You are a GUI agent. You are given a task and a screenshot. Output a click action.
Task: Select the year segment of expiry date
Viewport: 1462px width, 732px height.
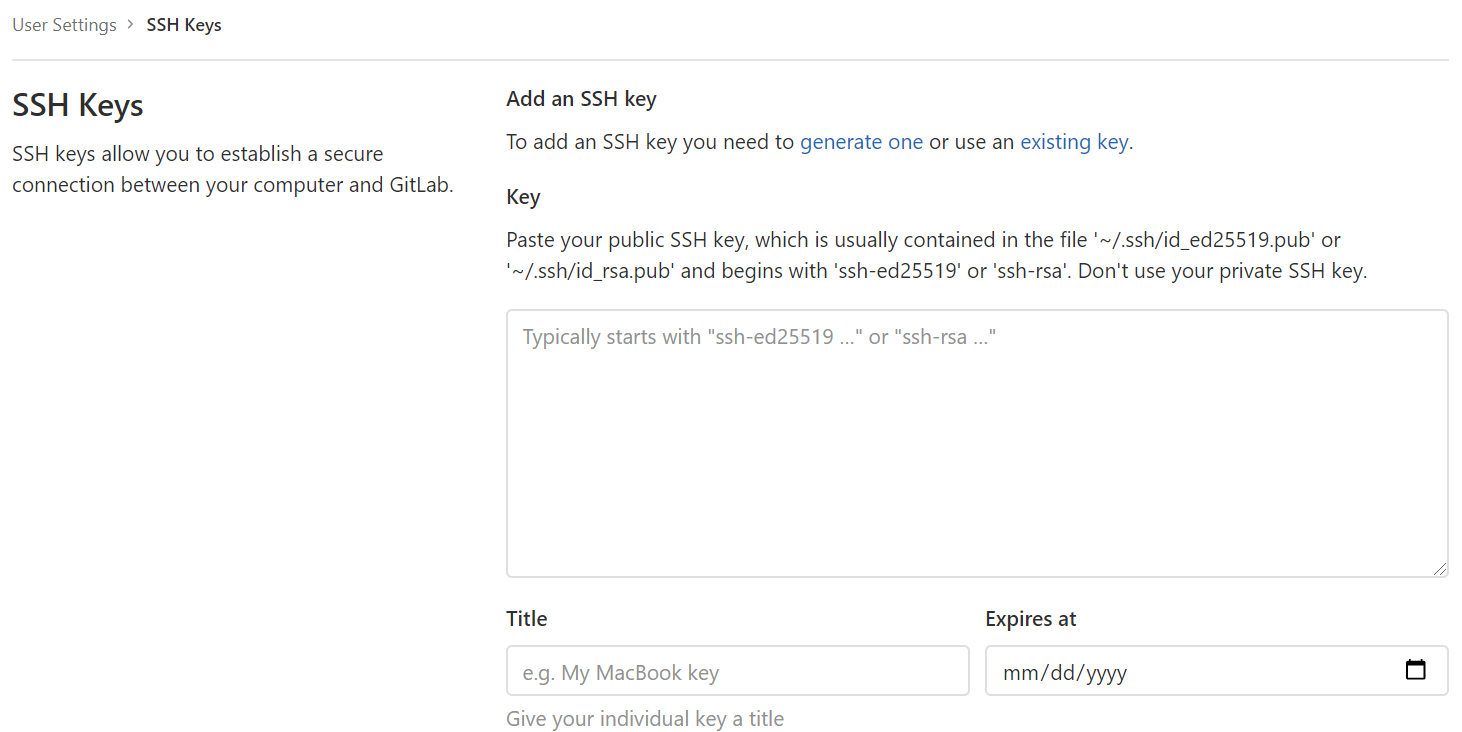click(x=1106, y=672)
